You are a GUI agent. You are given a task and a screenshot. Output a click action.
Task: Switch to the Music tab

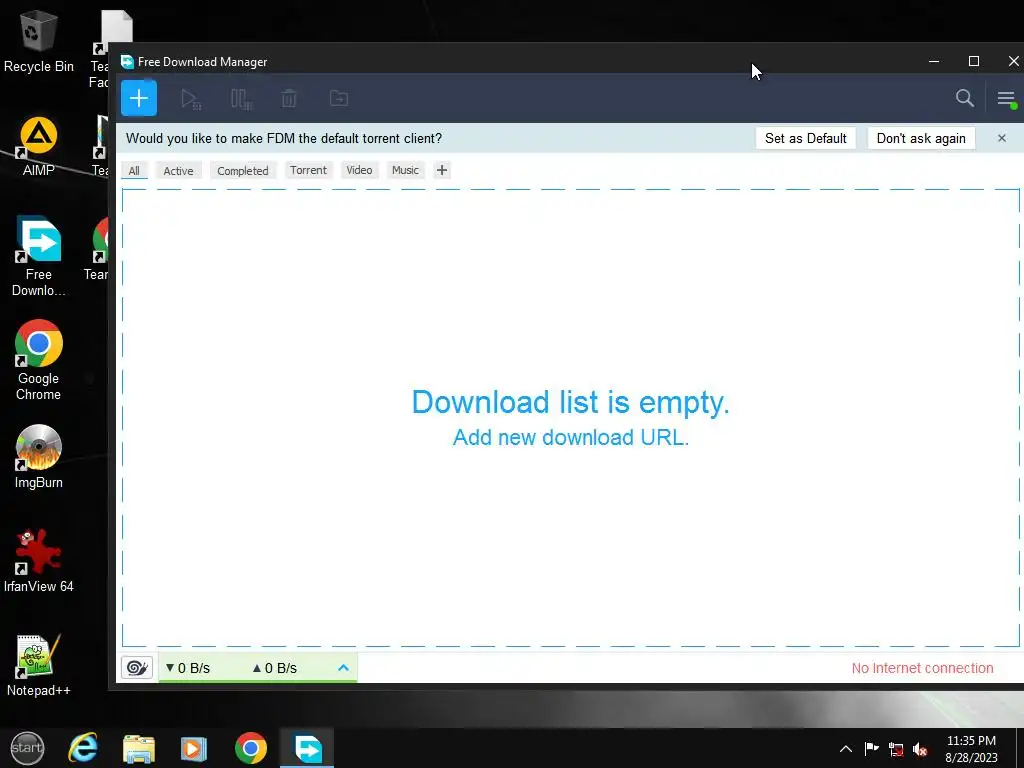coord(405,170)
